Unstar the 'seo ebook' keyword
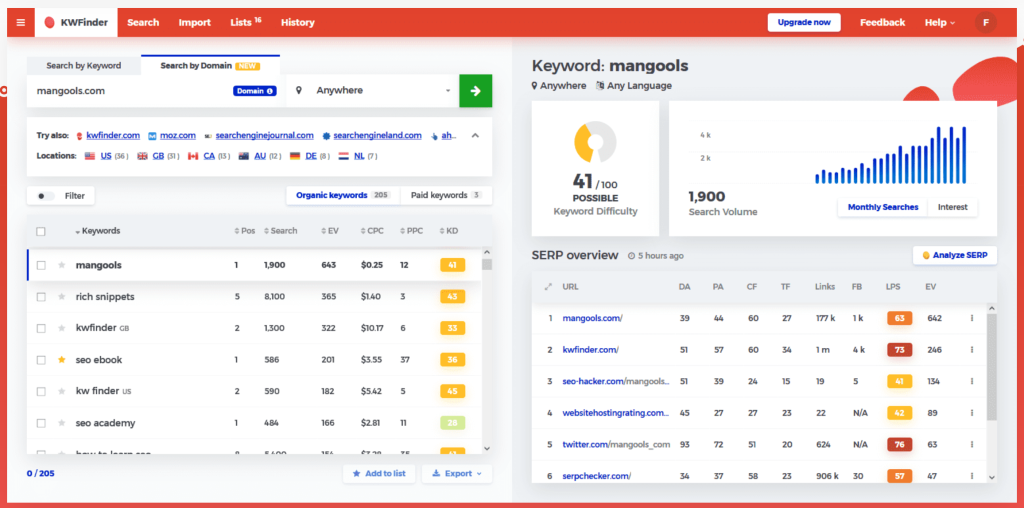Viewport: 1024px width, 508px height. coord(61,360)
